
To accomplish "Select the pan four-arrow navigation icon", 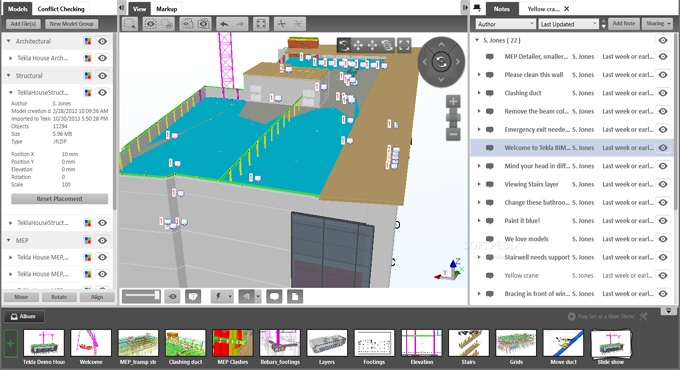I will tap(358, 45).
